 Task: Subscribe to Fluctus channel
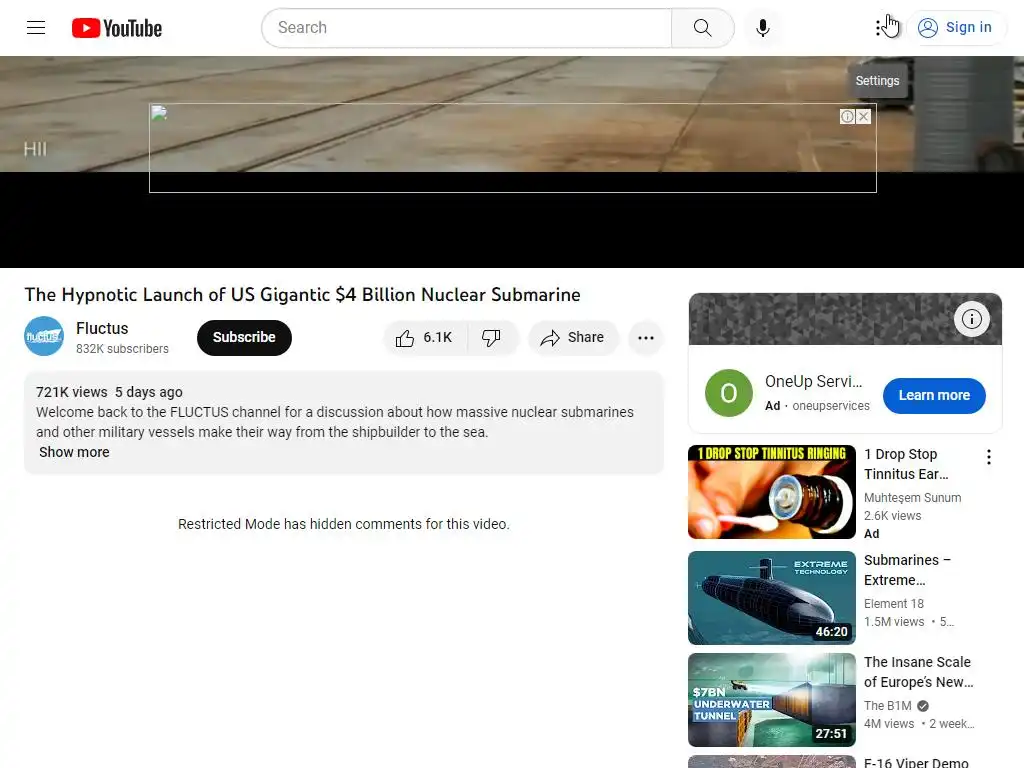point(244,338)
